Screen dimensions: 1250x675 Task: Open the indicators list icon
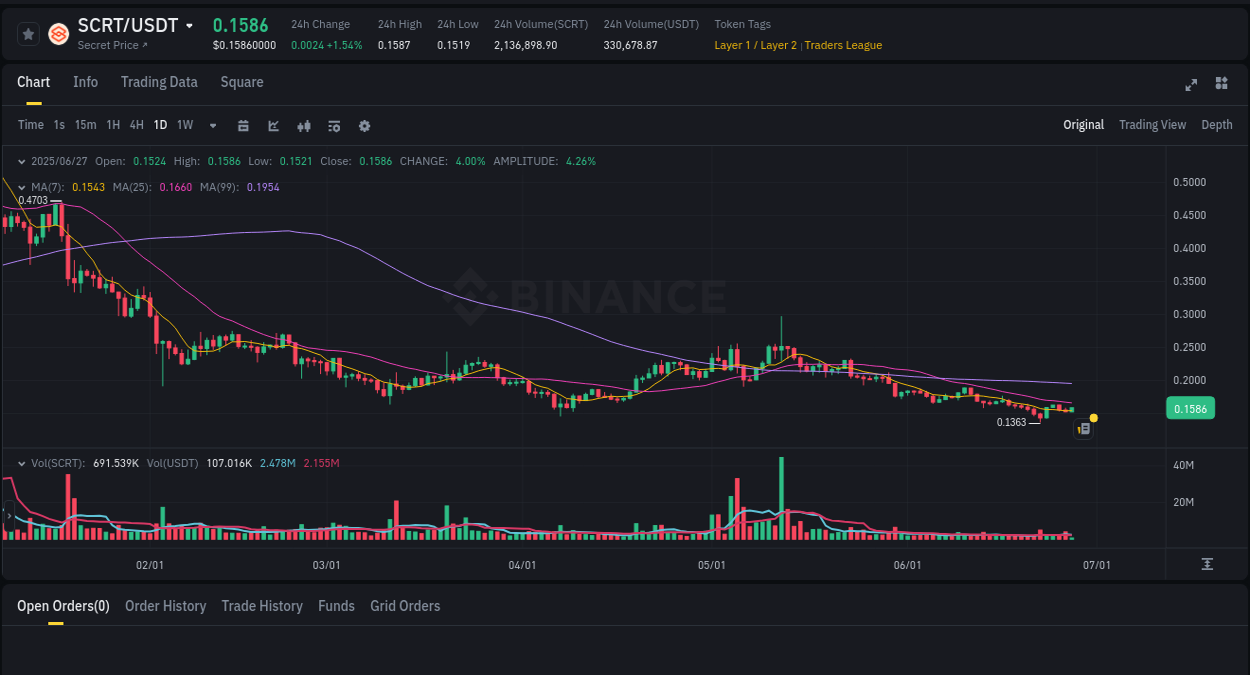click(x=333, y=125)
